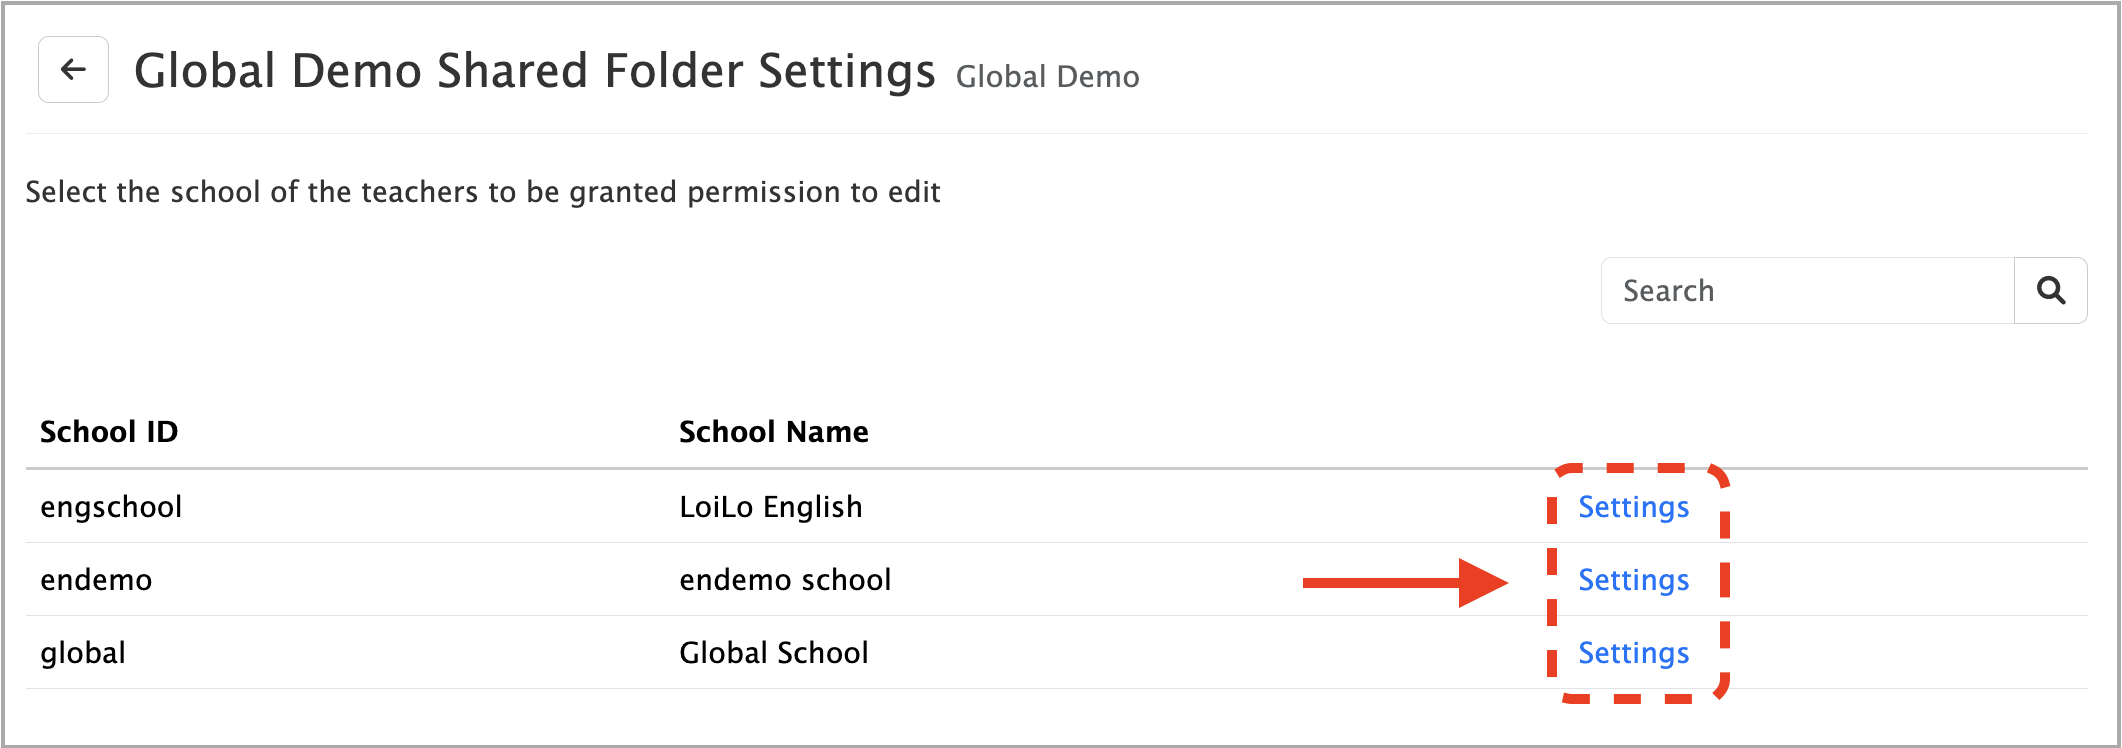Click the School ID column header

pos(109,432)
